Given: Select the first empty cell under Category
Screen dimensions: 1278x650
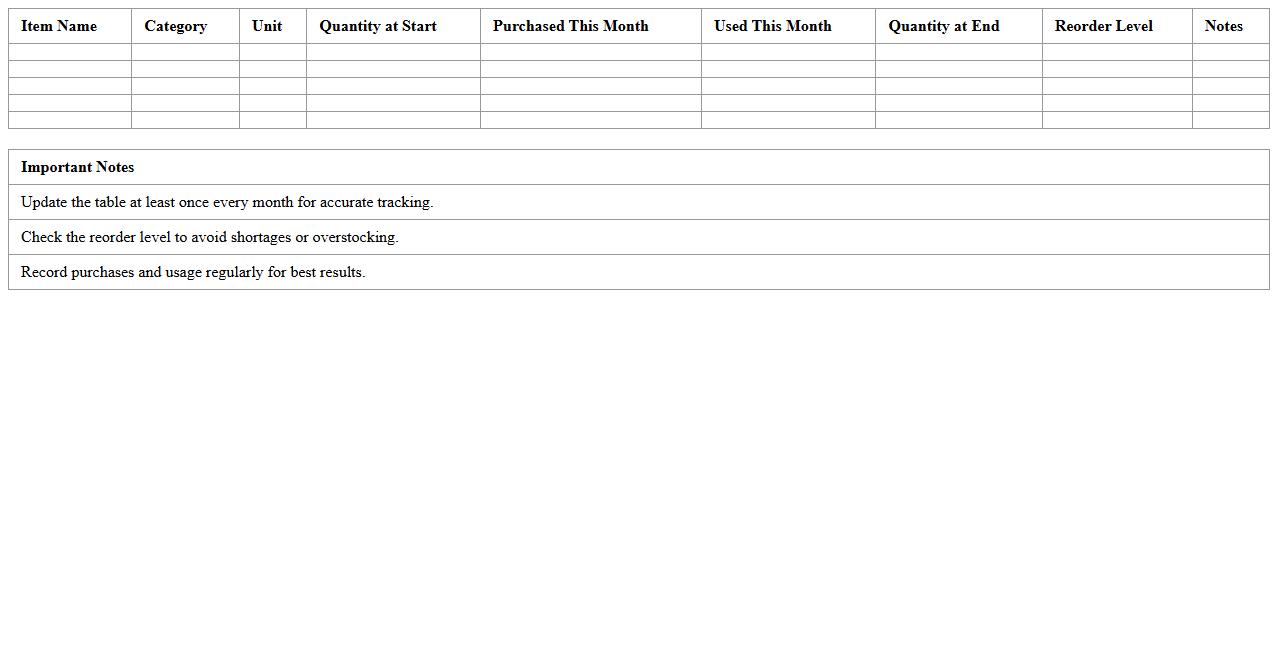Looking at the screenshot, I should tap(185, 52).
